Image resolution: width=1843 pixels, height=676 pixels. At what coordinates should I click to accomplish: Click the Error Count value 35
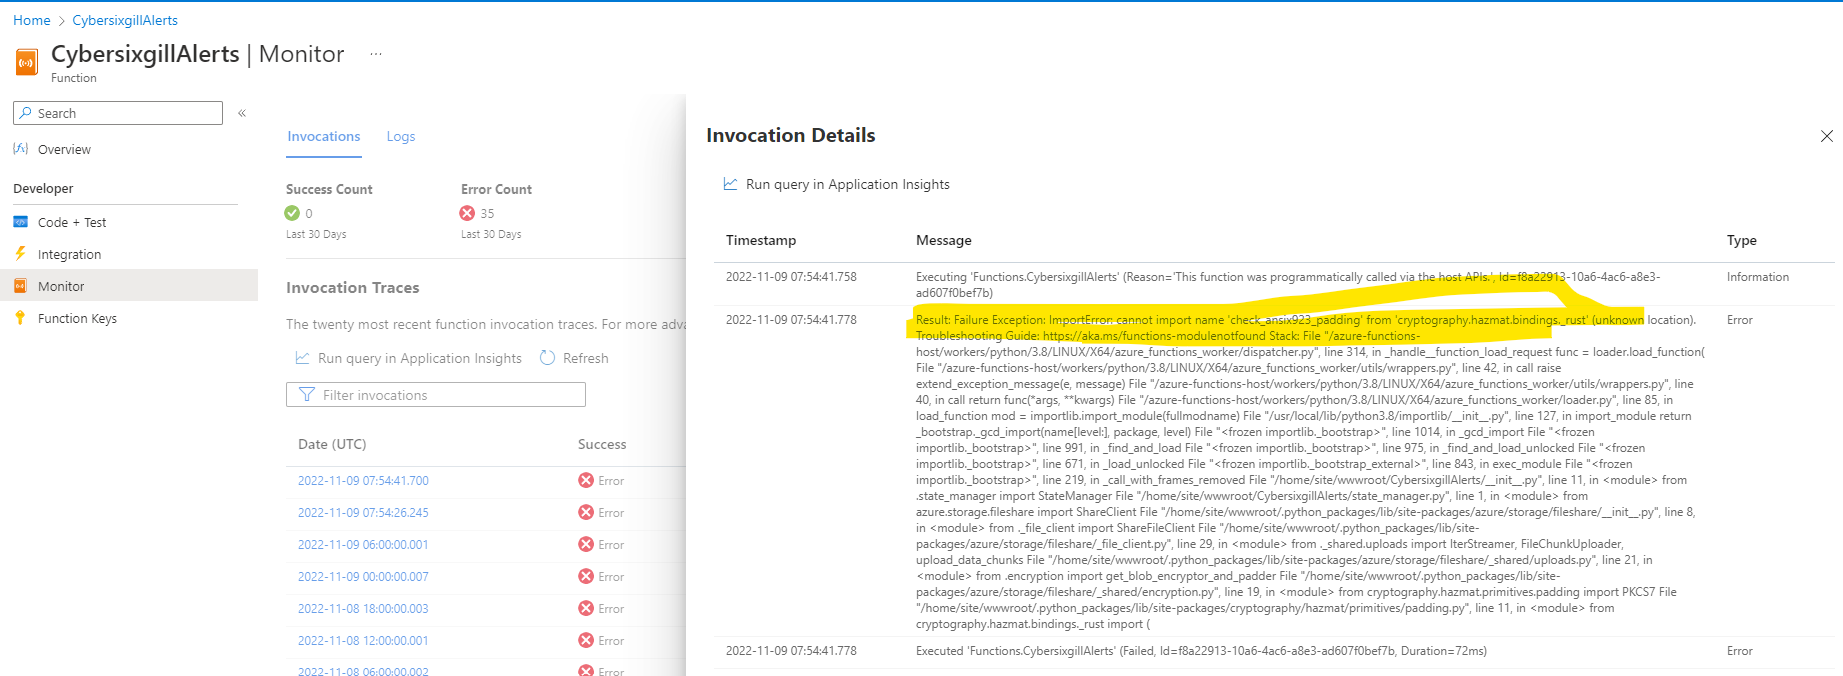pos(487,214)
